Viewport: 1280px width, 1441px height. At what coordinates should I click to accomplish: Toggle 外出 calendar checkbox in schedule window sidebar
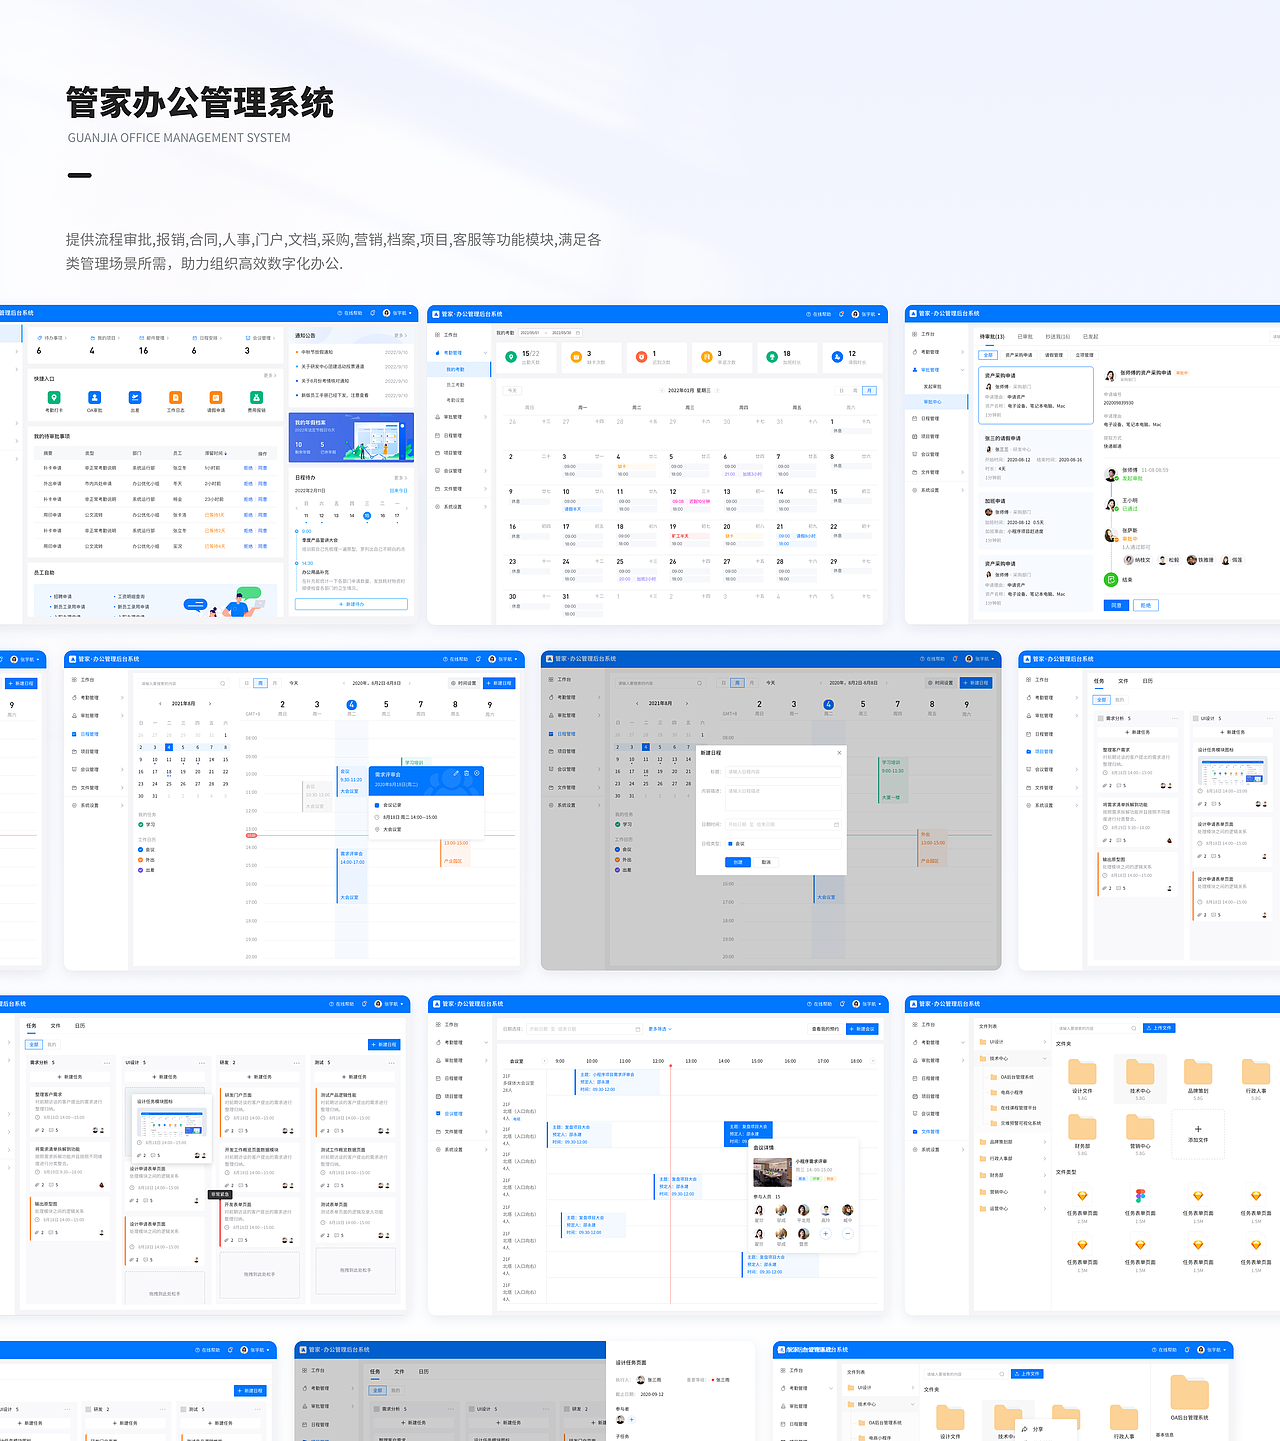click(140, 860)
